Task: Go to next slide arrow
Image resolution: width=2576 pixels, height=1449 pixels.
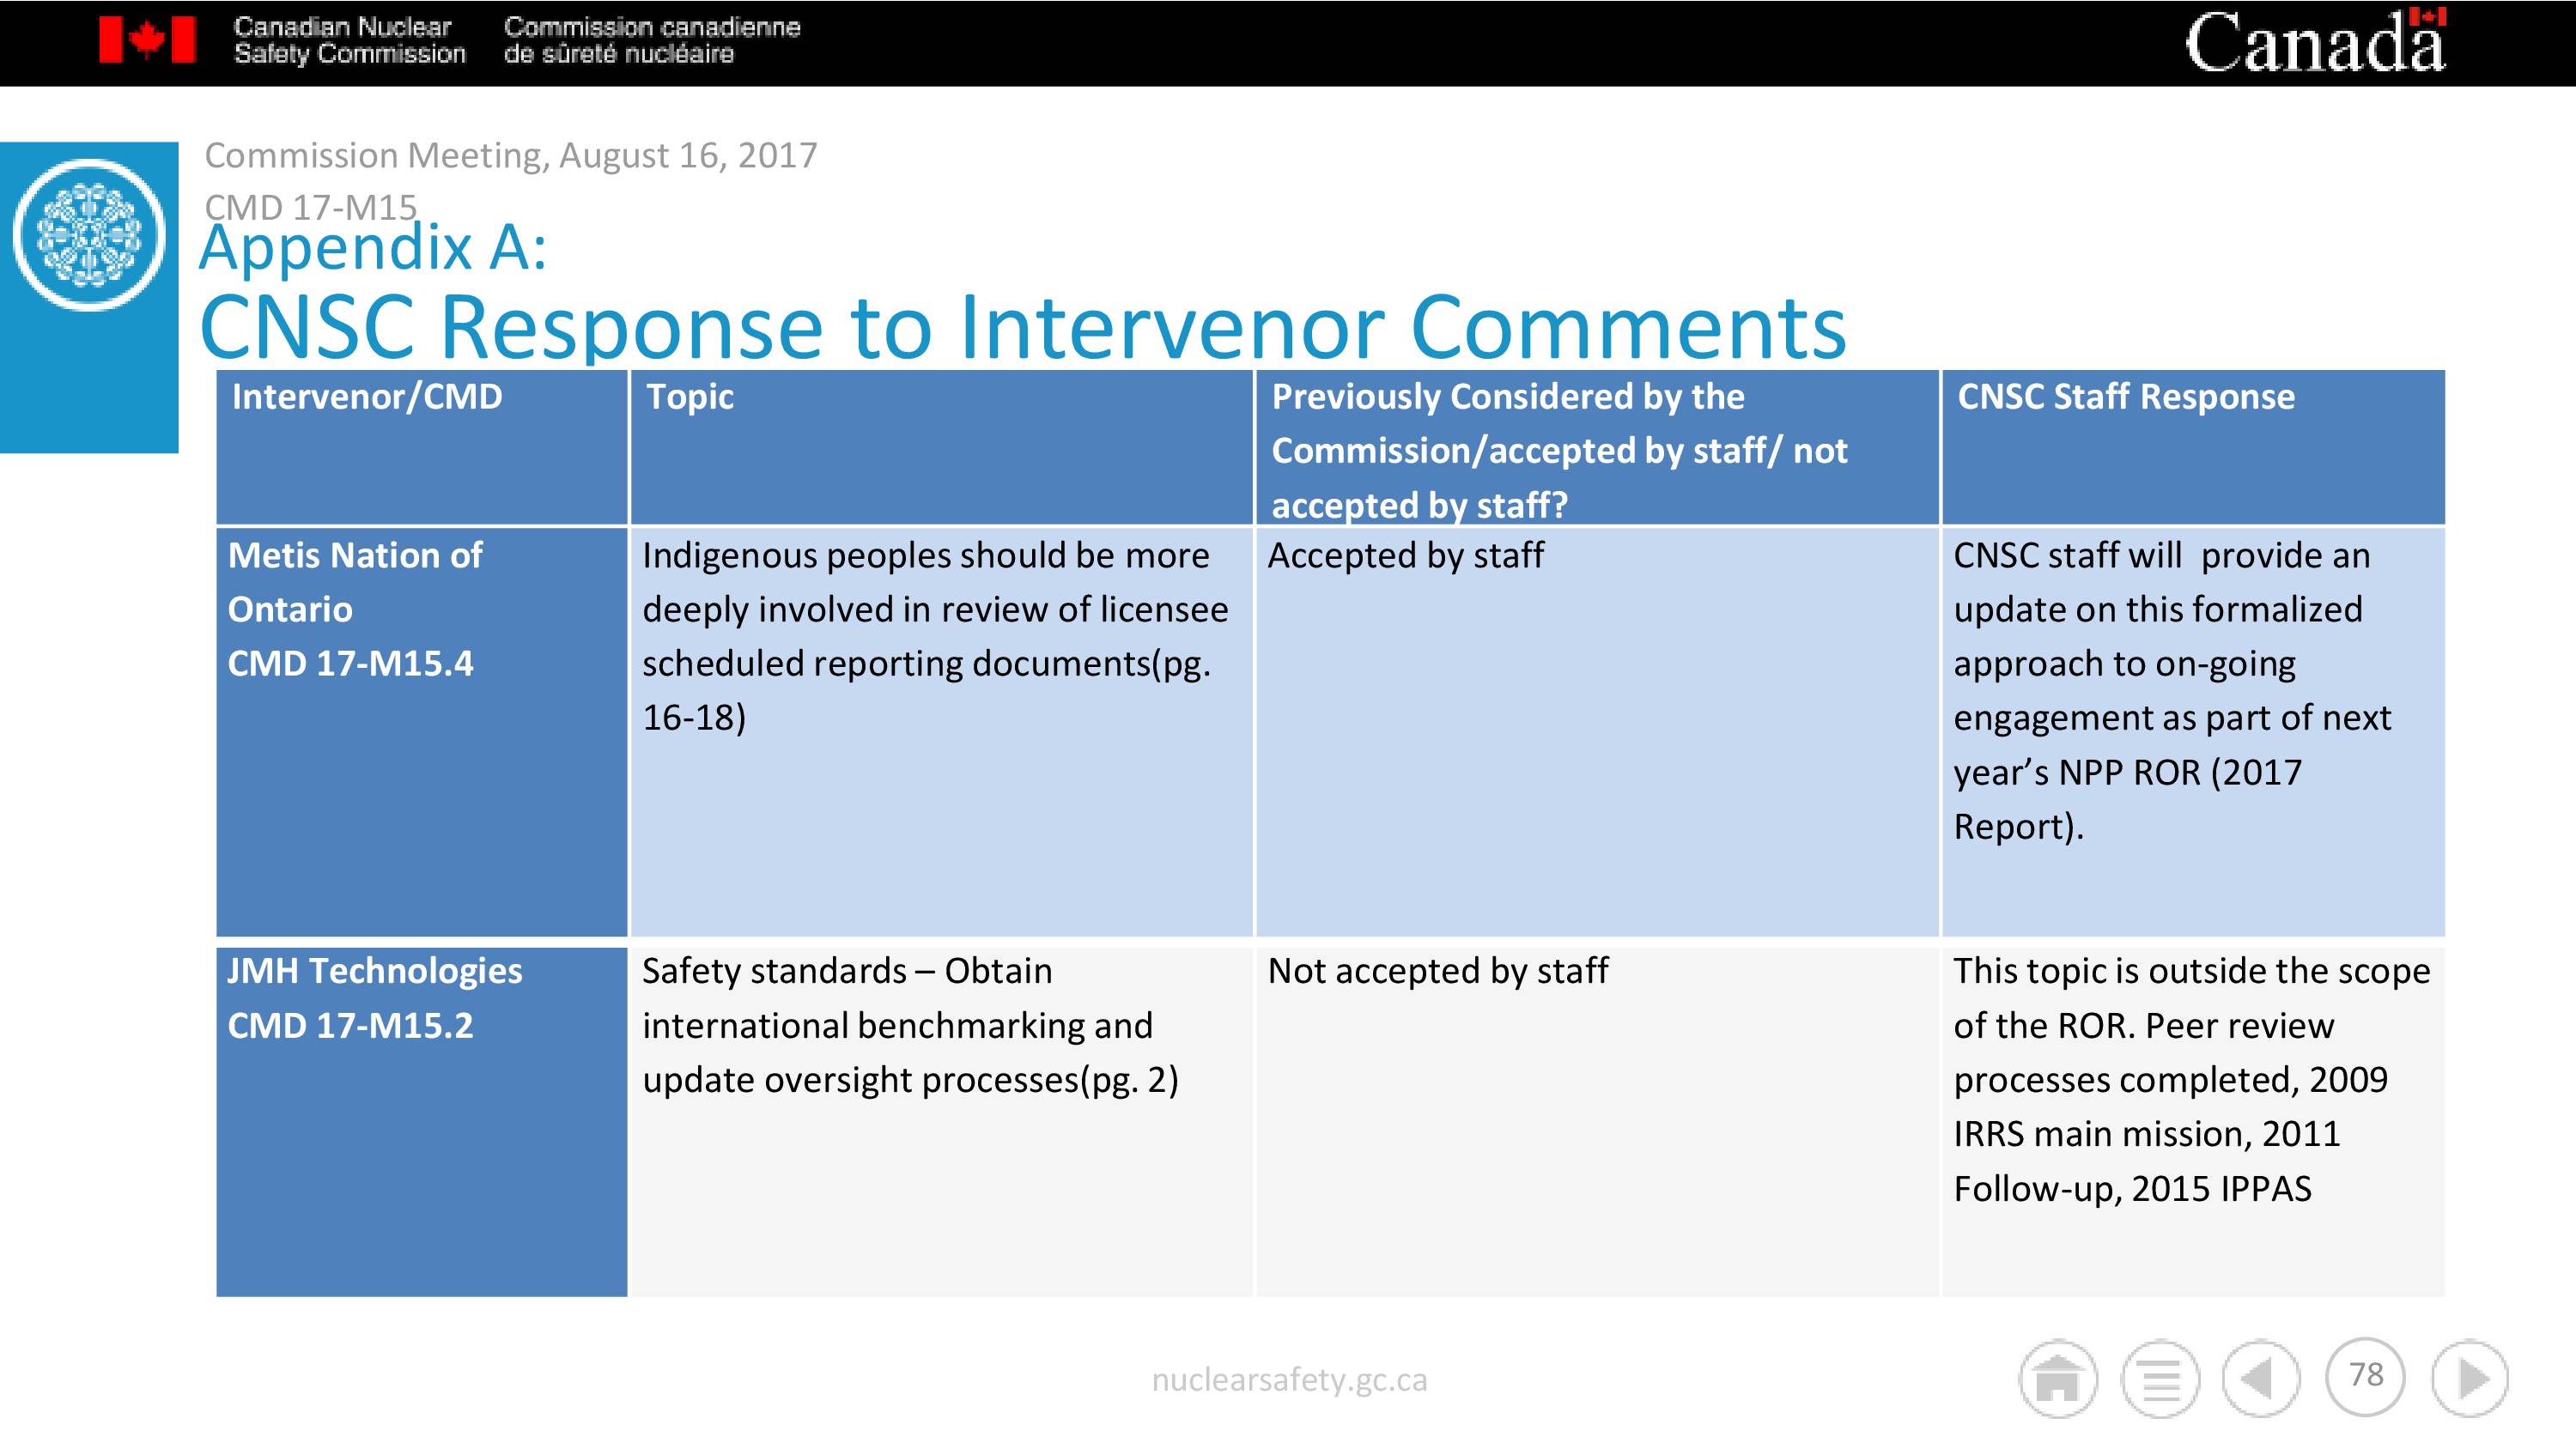Action: tap(2470, 1379)
